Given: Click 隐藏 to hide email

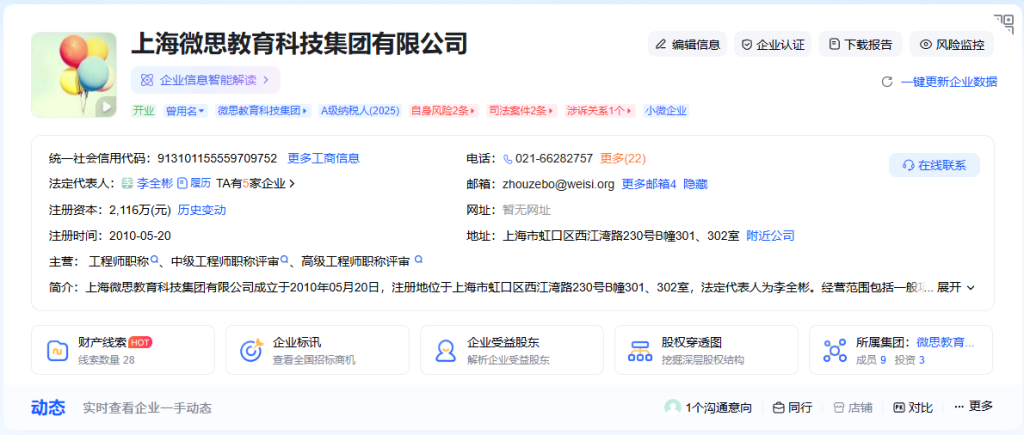Looking at the screenshot, I should 696,184.
